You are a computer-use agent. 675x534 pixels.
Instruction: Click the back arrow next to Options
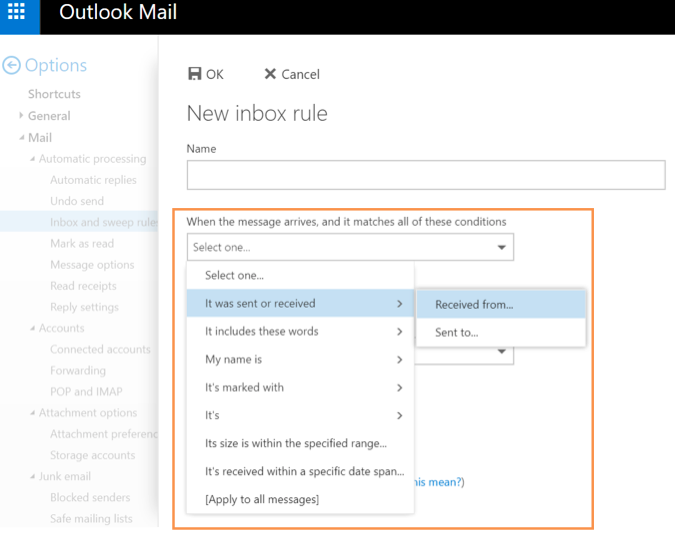(x=11, y=66)
